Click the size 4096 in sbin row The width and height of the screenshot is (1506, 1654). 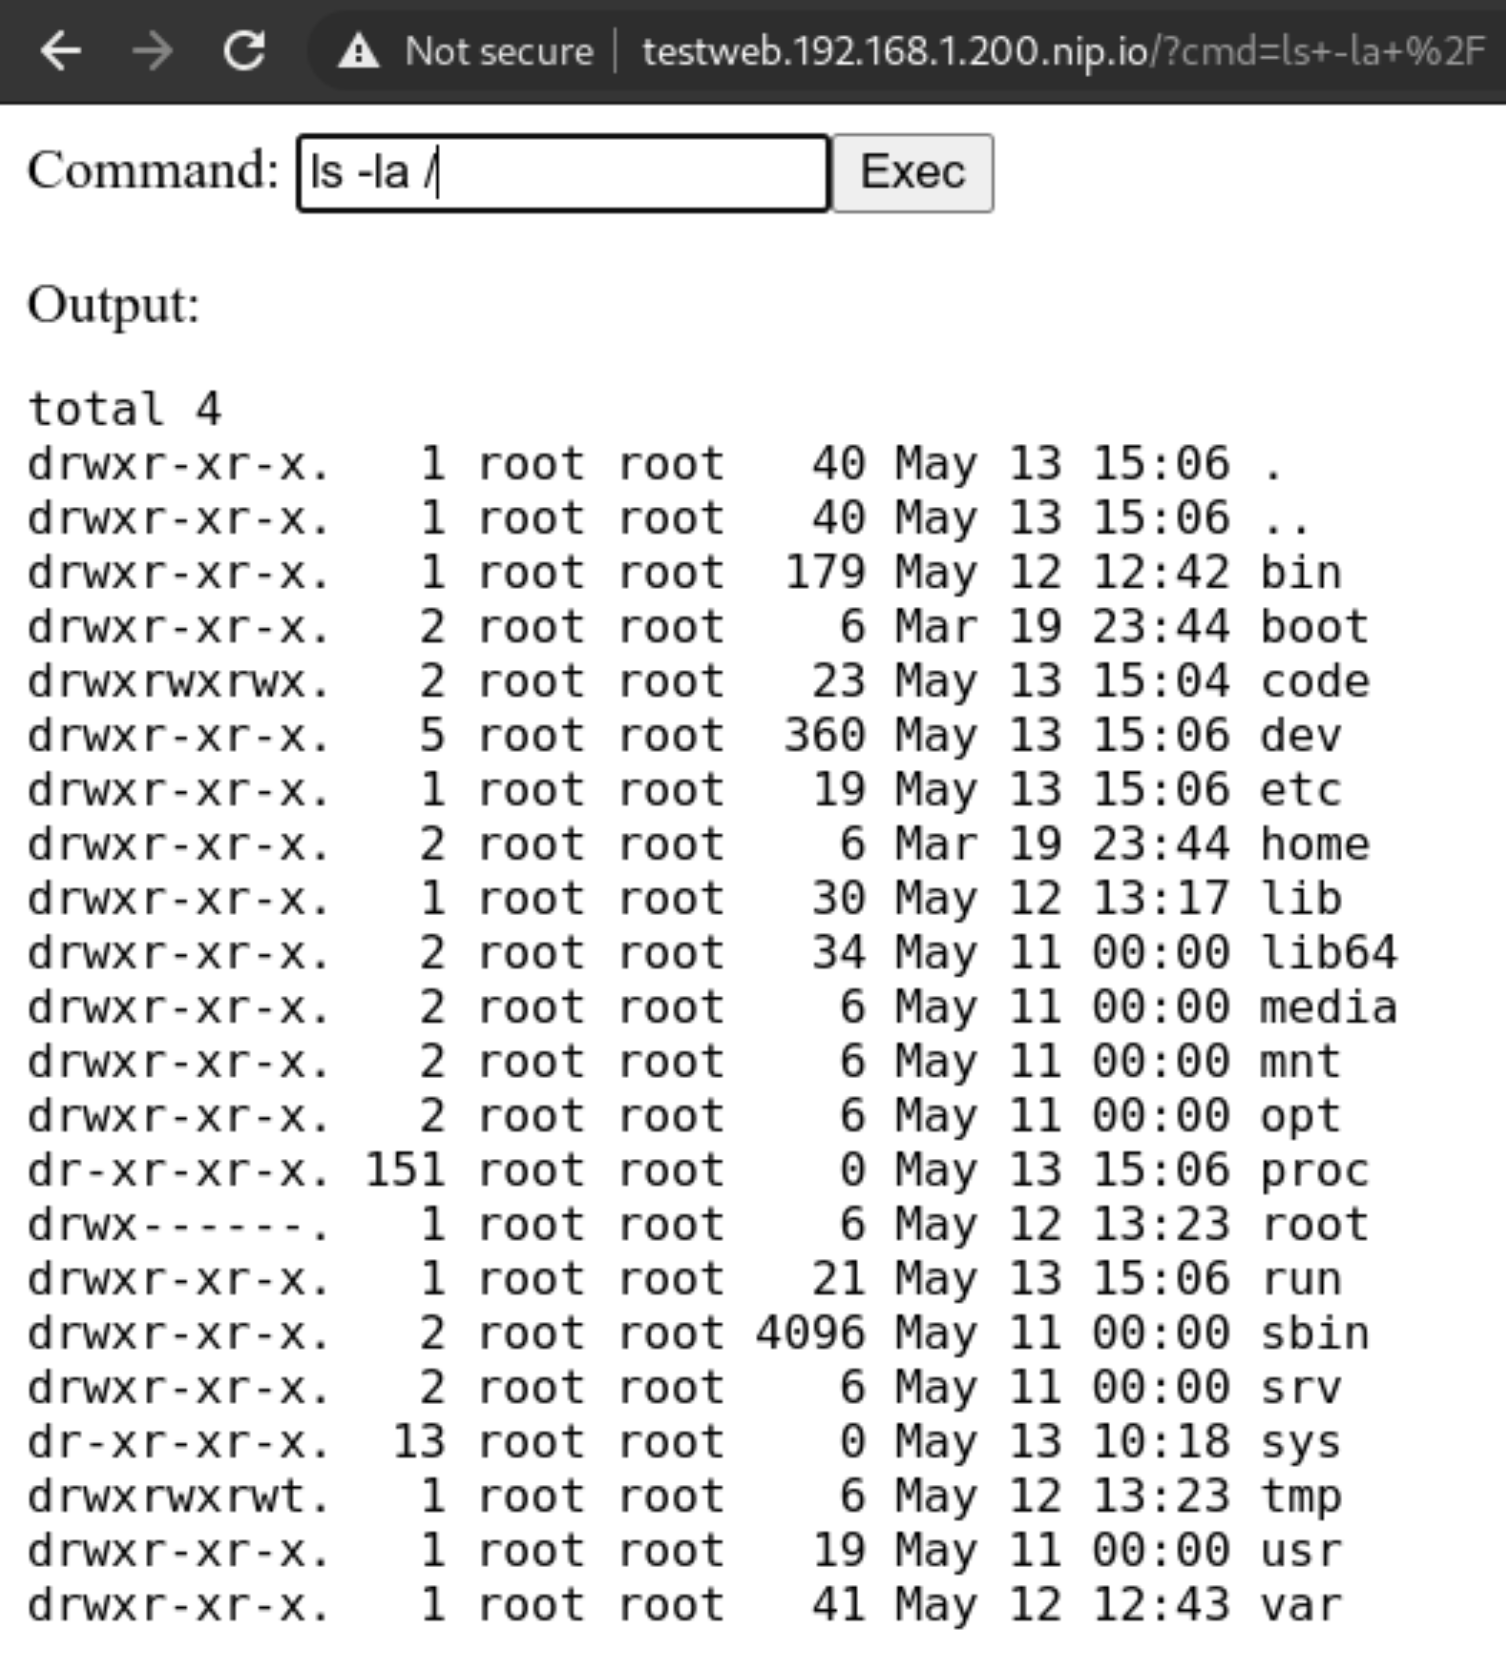pos(810,1333)
